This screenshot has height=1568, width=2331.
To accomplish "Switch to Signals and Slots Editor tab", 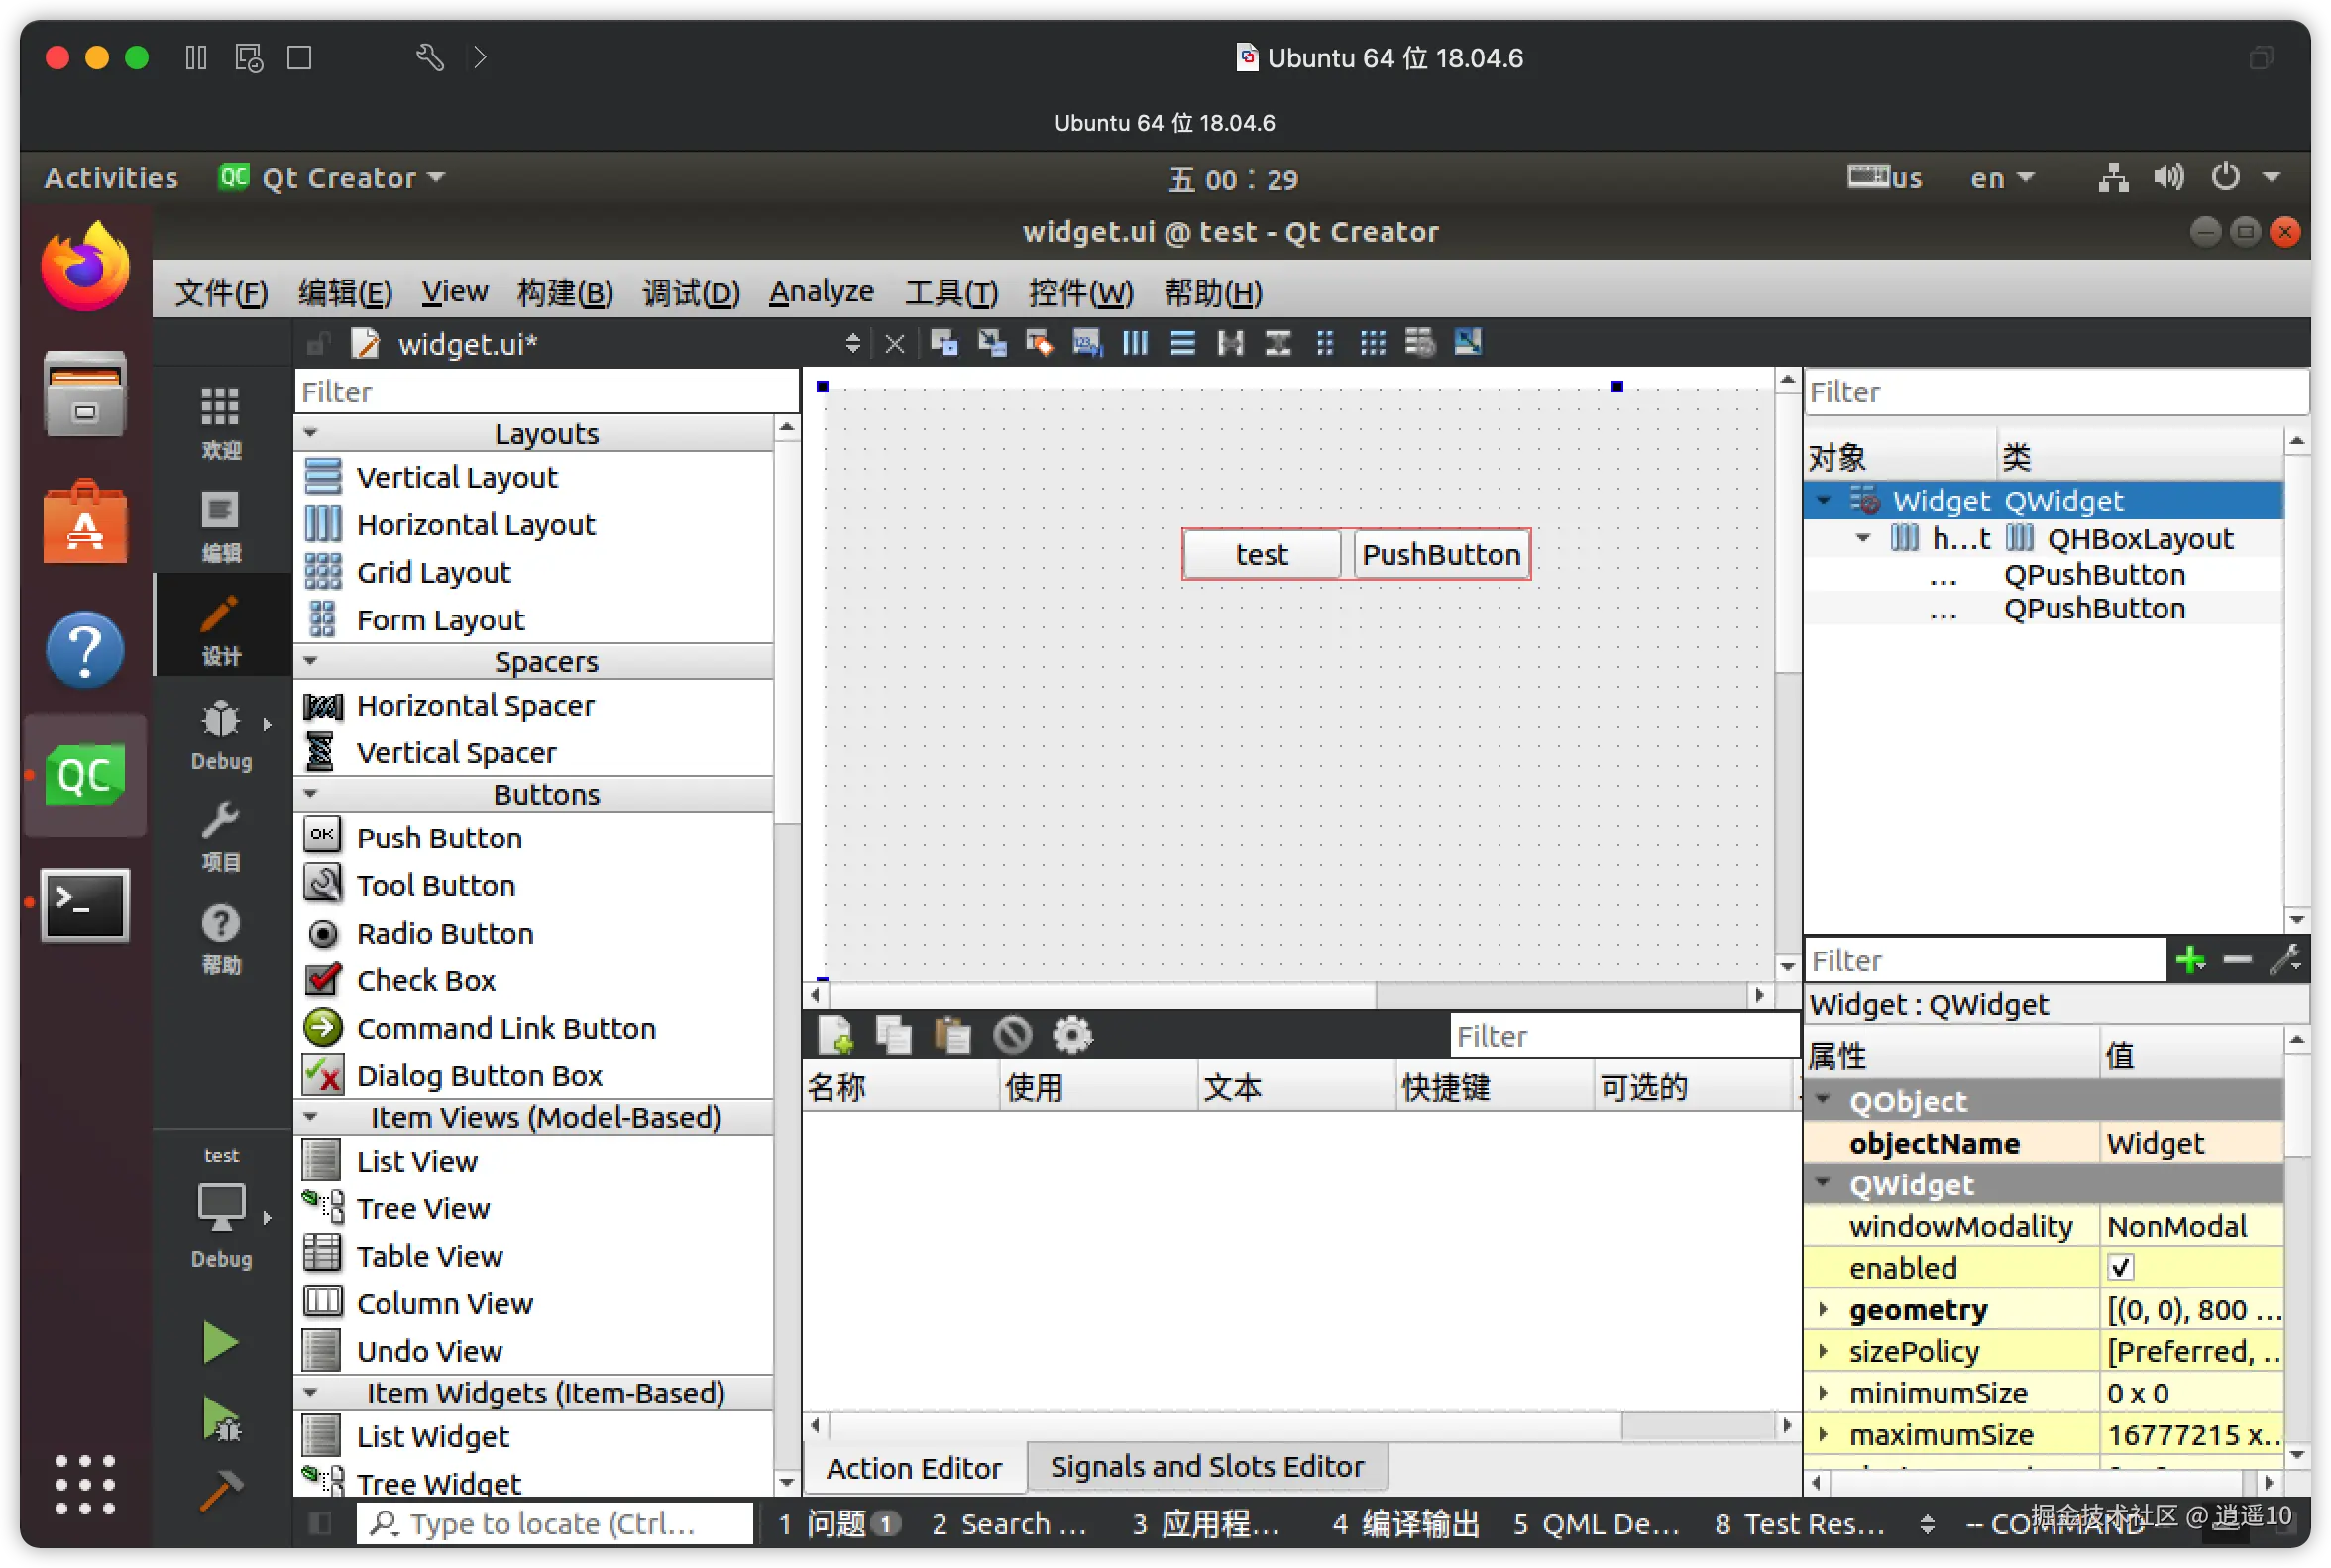I will click(x=1206, y=1466).
